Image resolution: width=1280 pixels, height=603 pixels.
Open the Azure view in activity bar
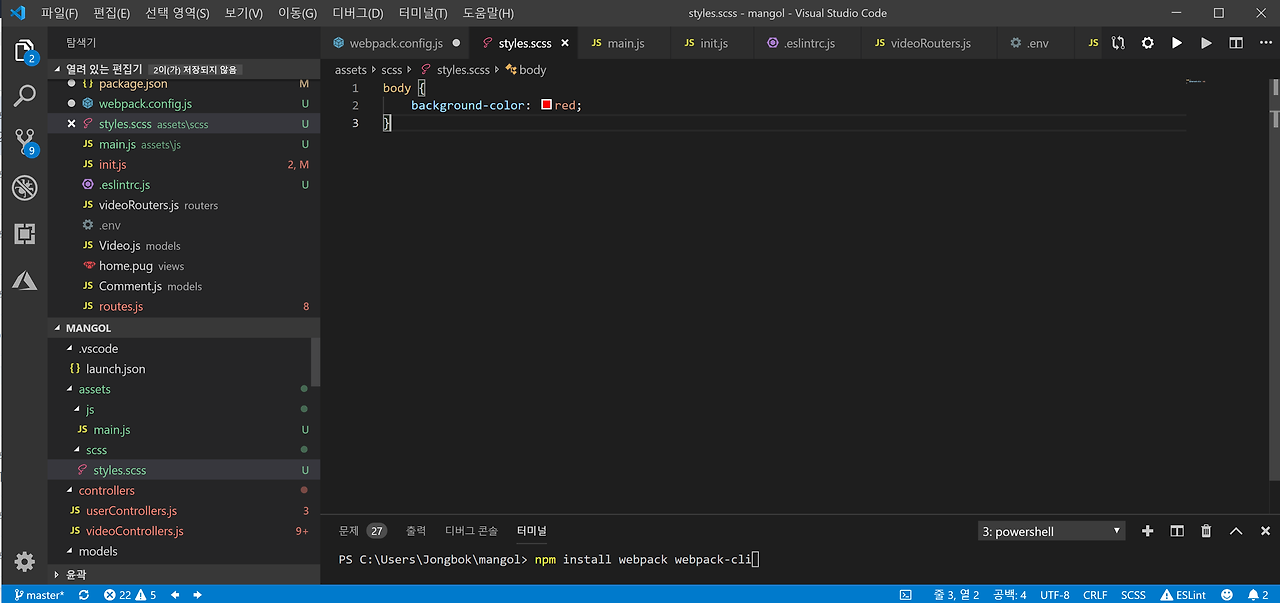pyautogui.click(x=24, y=280)
